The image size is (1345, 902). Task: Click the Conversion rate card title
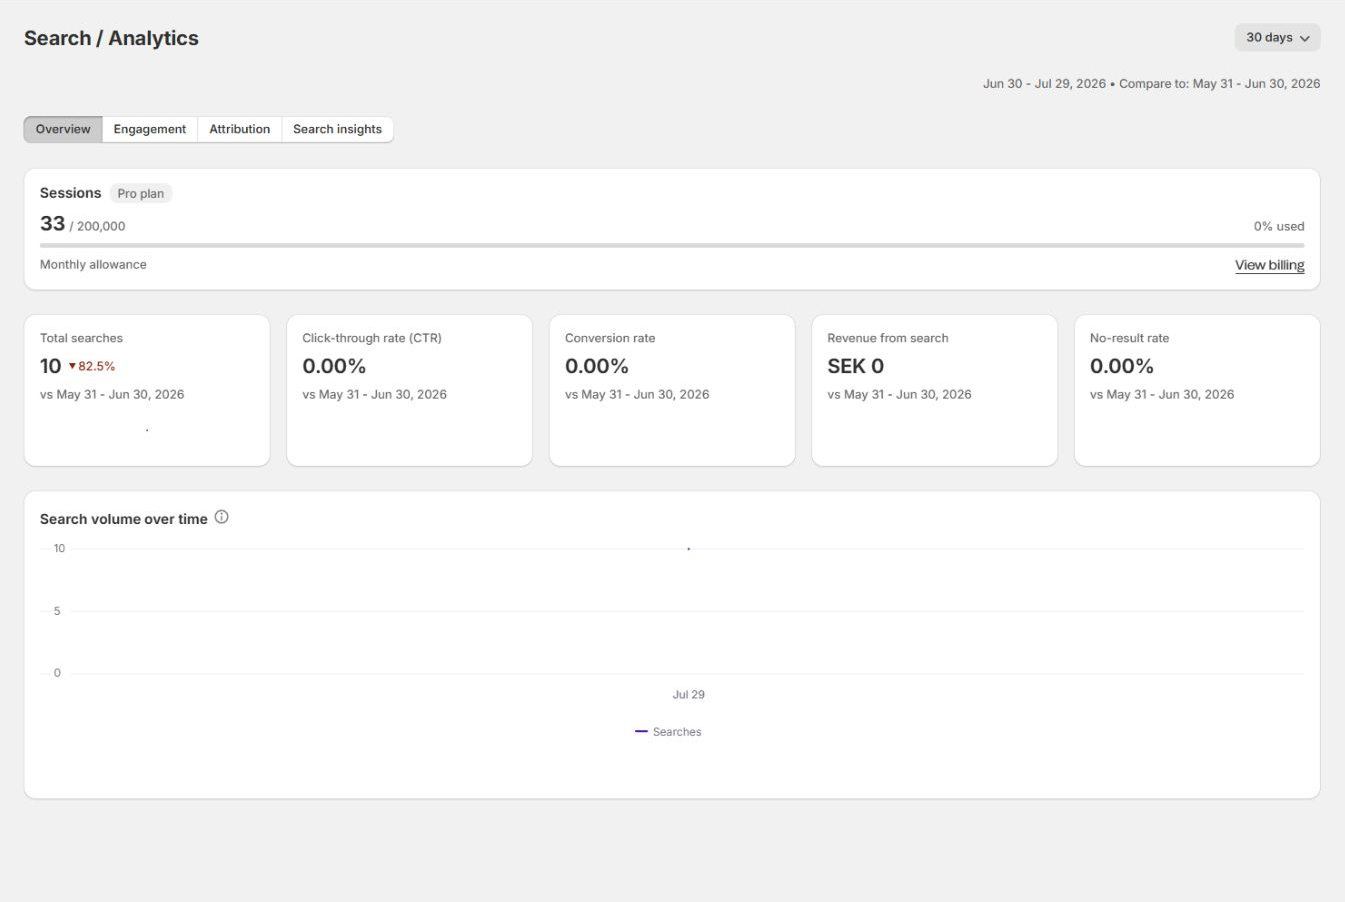click(610, 338)
